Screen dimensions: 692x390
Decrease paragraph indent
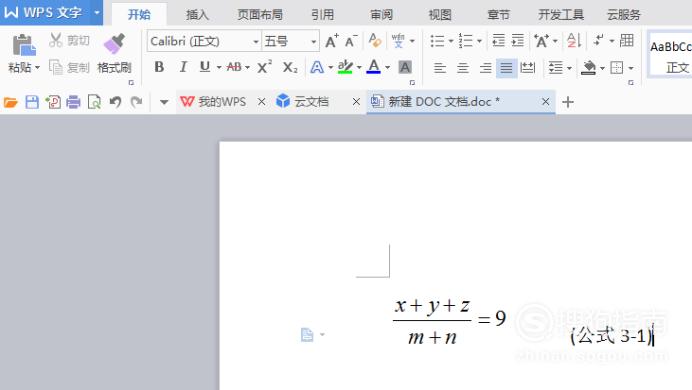[x=498, y=41]
